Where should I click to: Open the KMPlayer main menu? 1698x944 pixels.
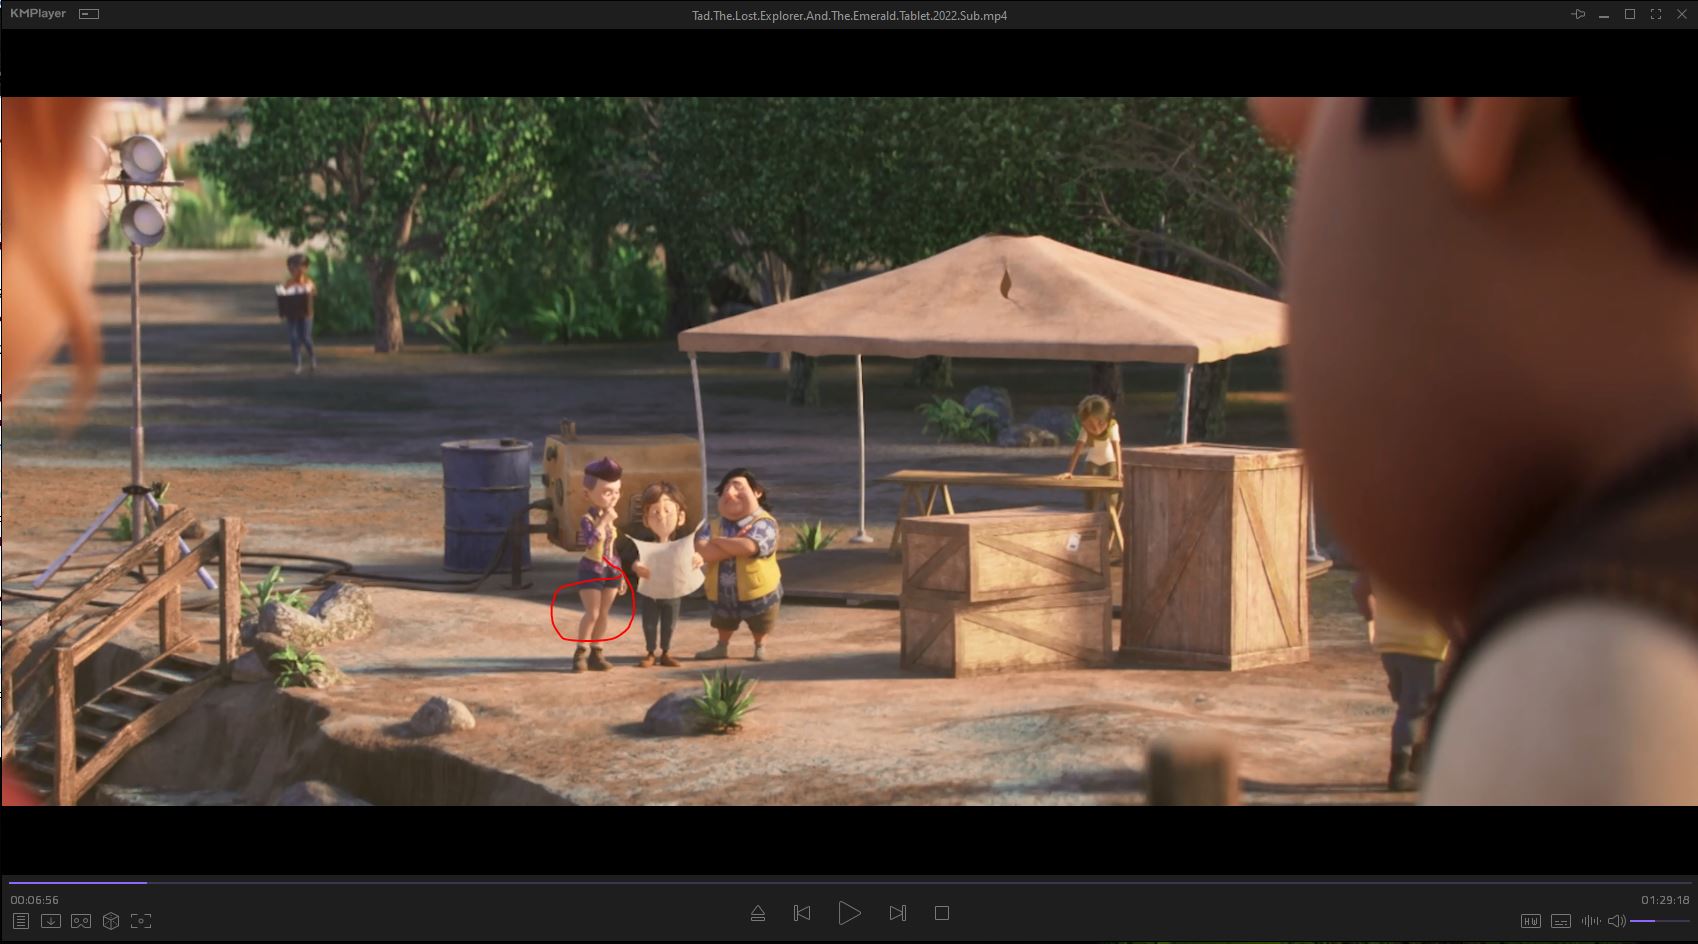pos(38,14)
